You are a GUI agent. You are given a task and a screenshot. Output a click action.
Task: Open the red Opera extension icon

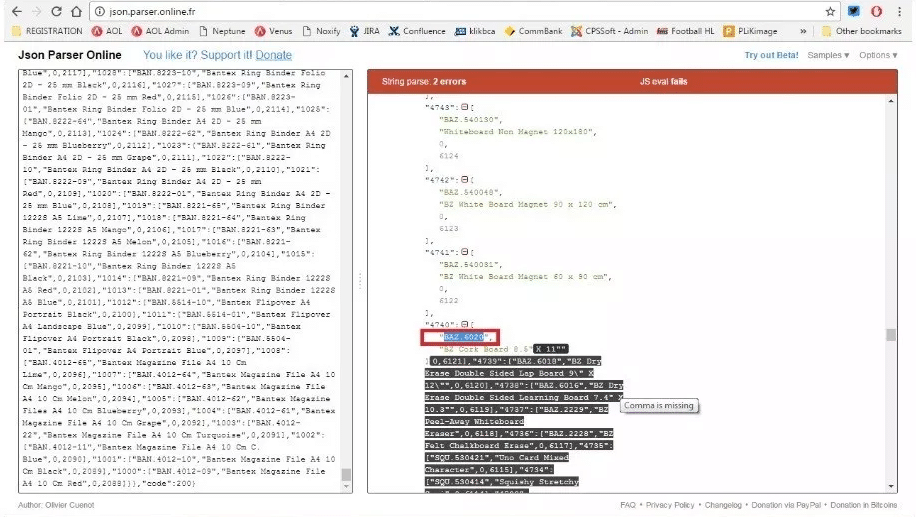coord(876,11)
